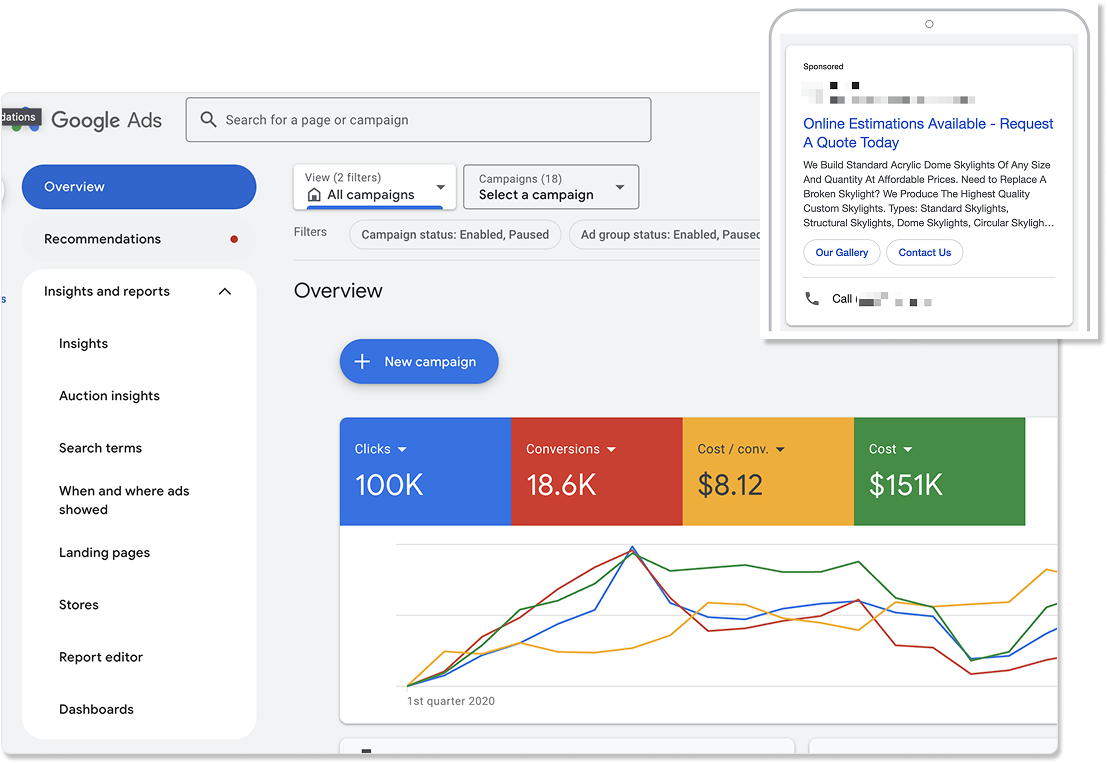Click the Online Estimations Available ad headline
This screenshot has height=763, width=1107.
click(928, 133)
